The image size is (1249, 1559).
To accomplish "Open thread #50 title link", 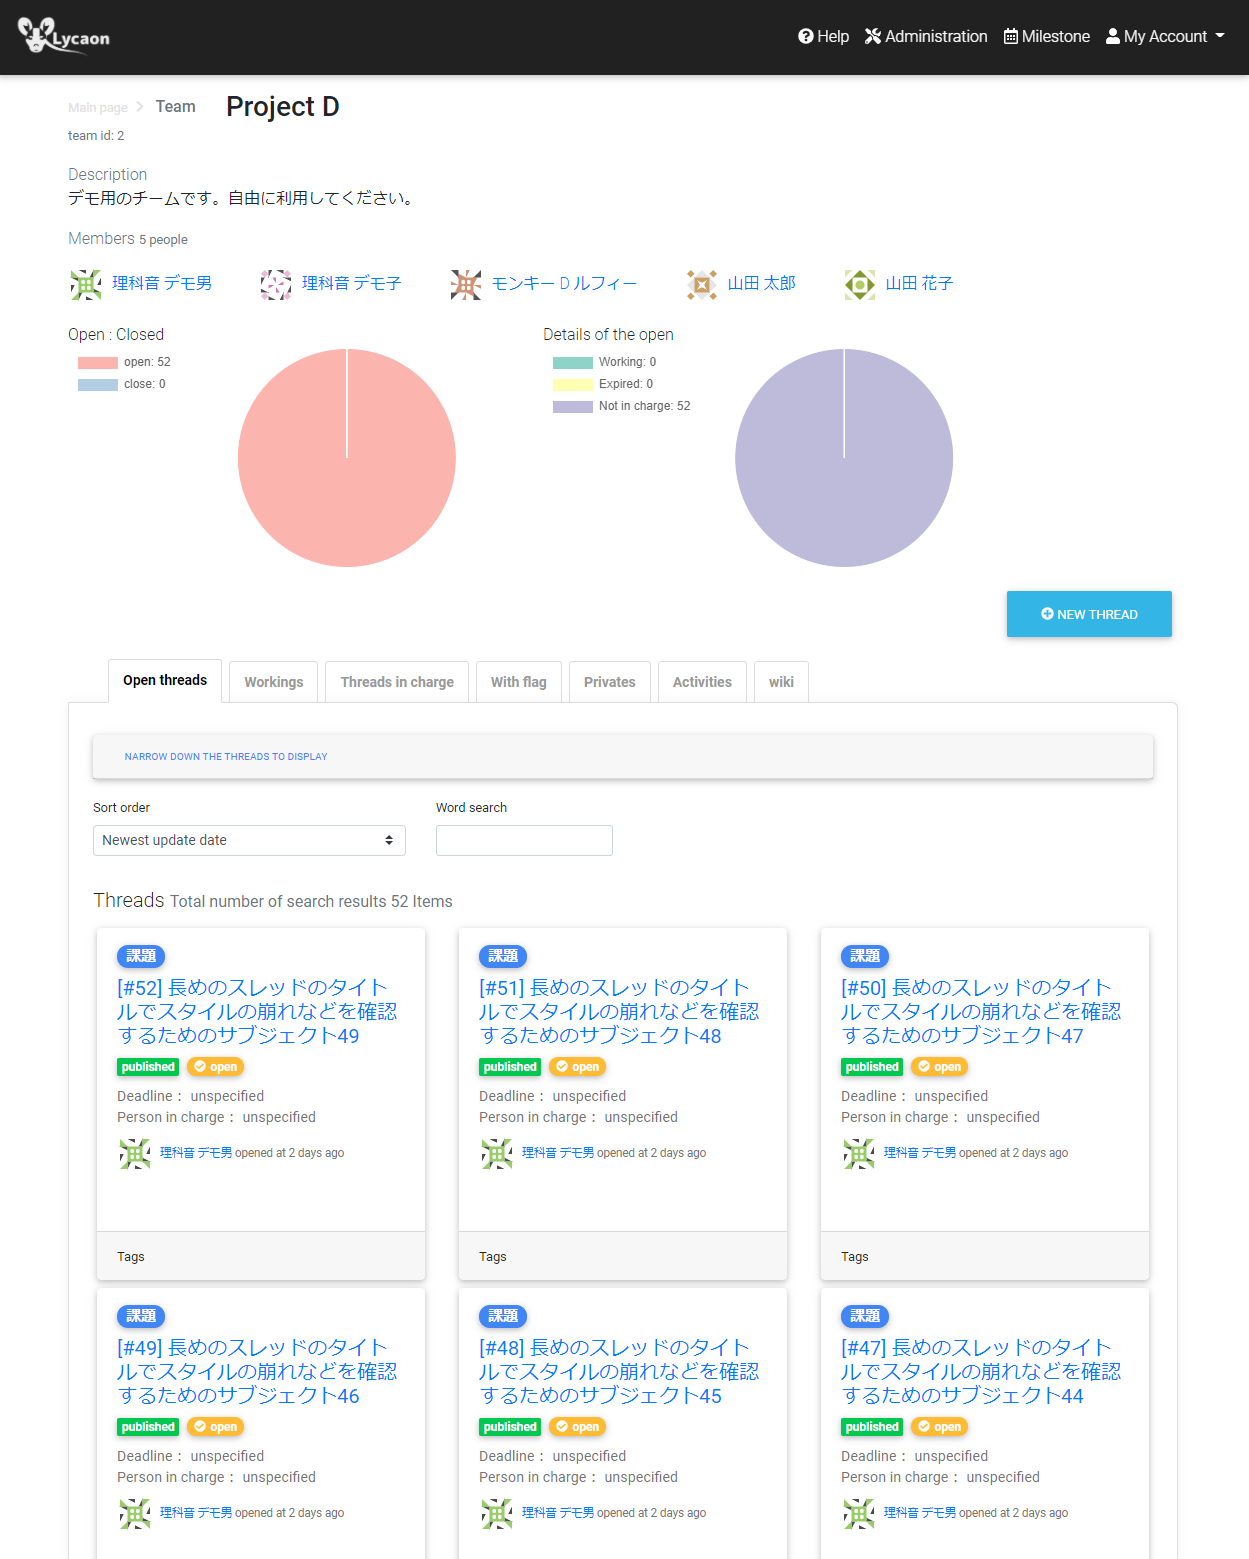I will click(x=981, y=1011).
